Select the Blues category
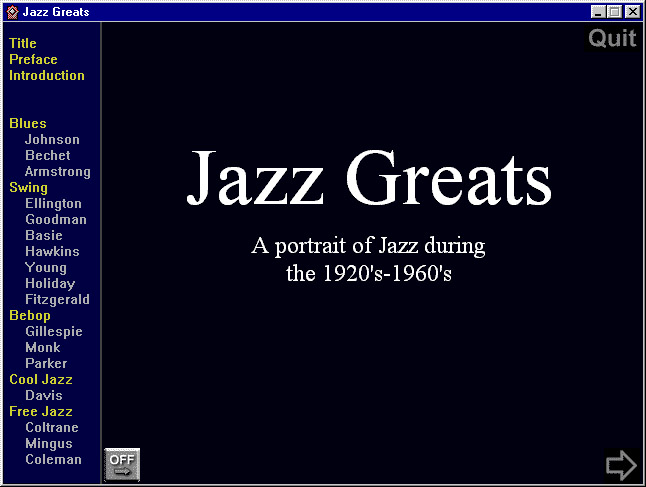Viewport: 646px width, 487px height. (x=28, y=123)
